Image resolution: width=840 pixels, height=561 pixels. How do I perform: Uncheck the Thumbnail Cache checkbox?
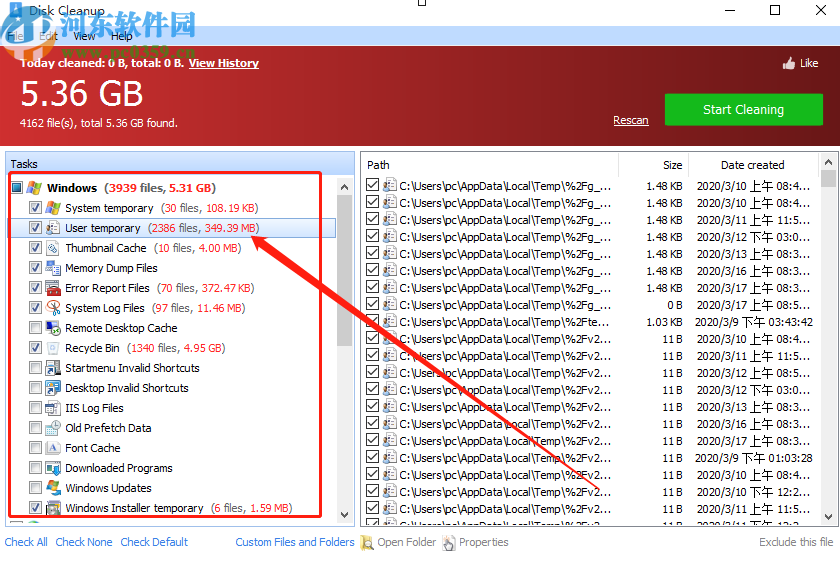point(35,248)
